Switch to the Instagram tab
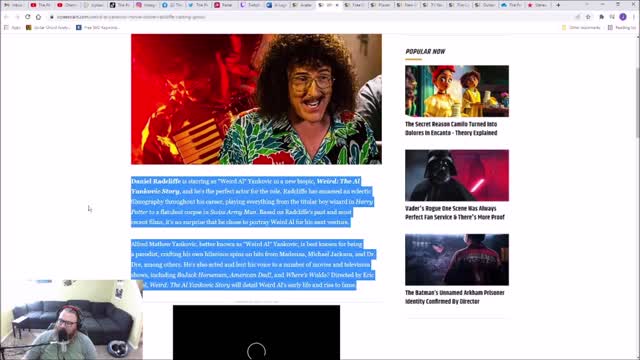This screenshot has width=640, height=360. [x=147, y=5]
